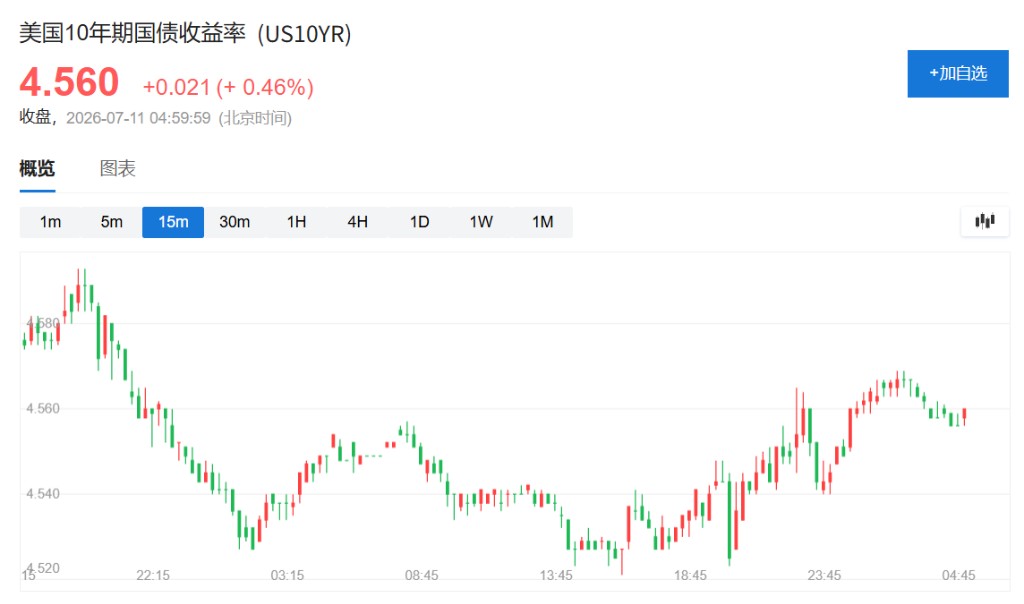Open the candlestick chart type icon

[985, 221]
